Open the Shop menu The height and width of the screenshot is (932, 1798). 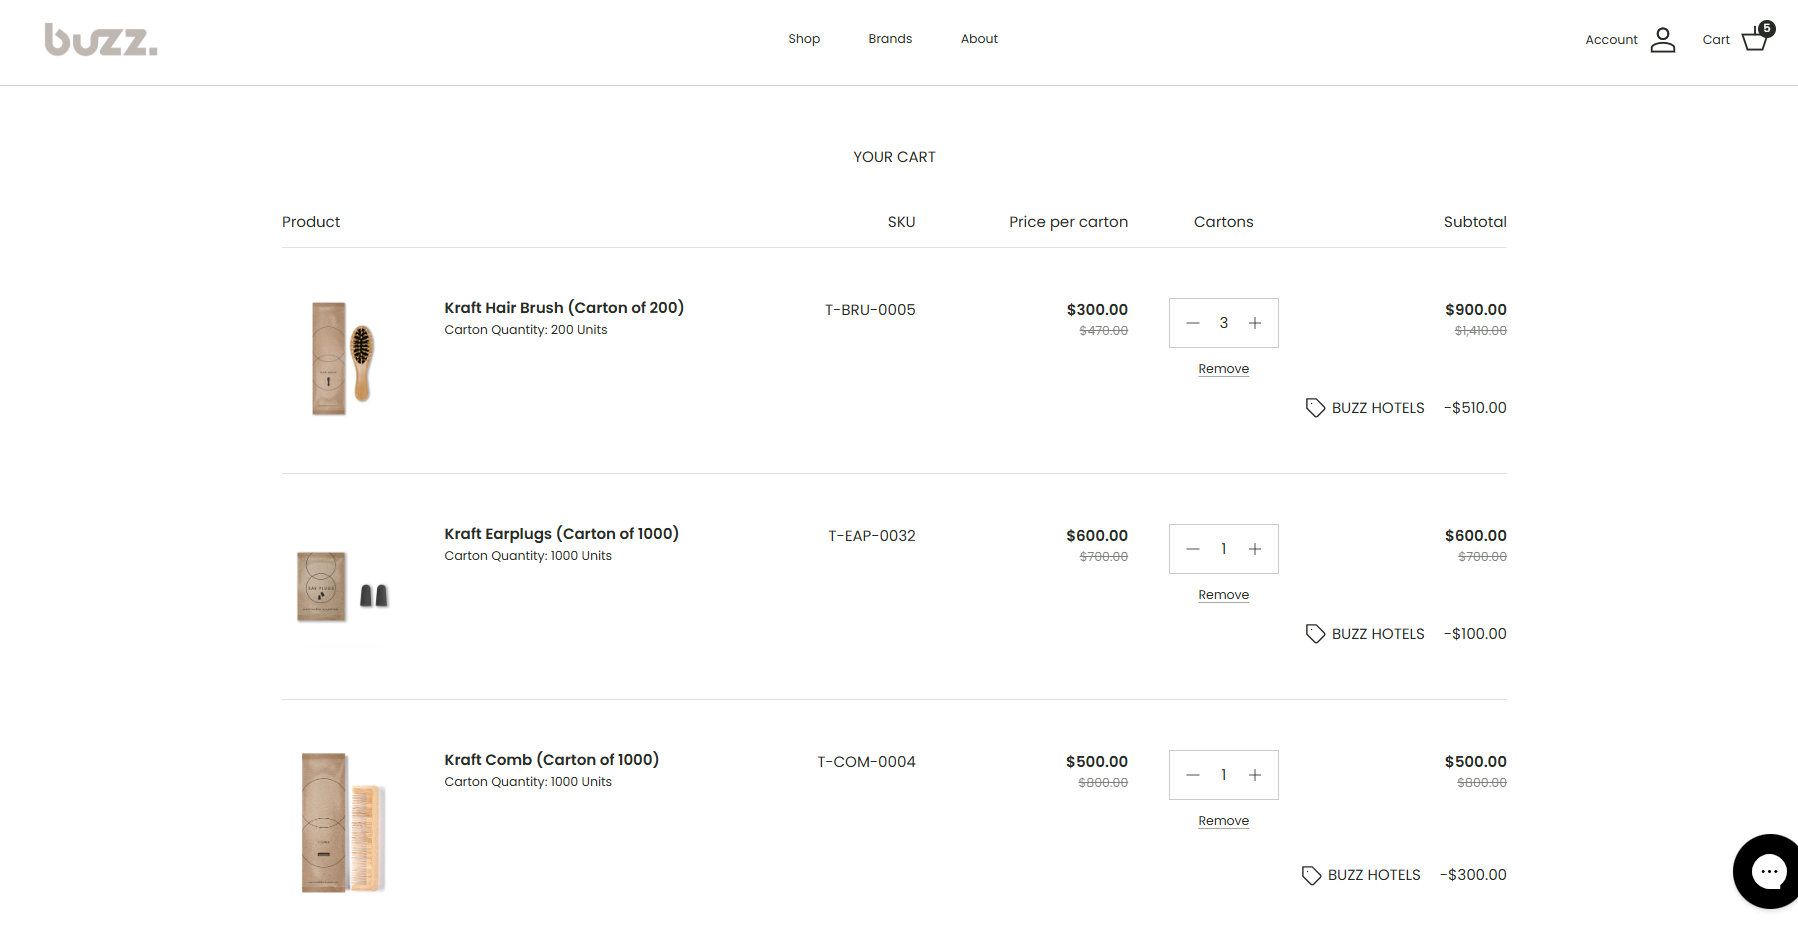coord(804,39)
